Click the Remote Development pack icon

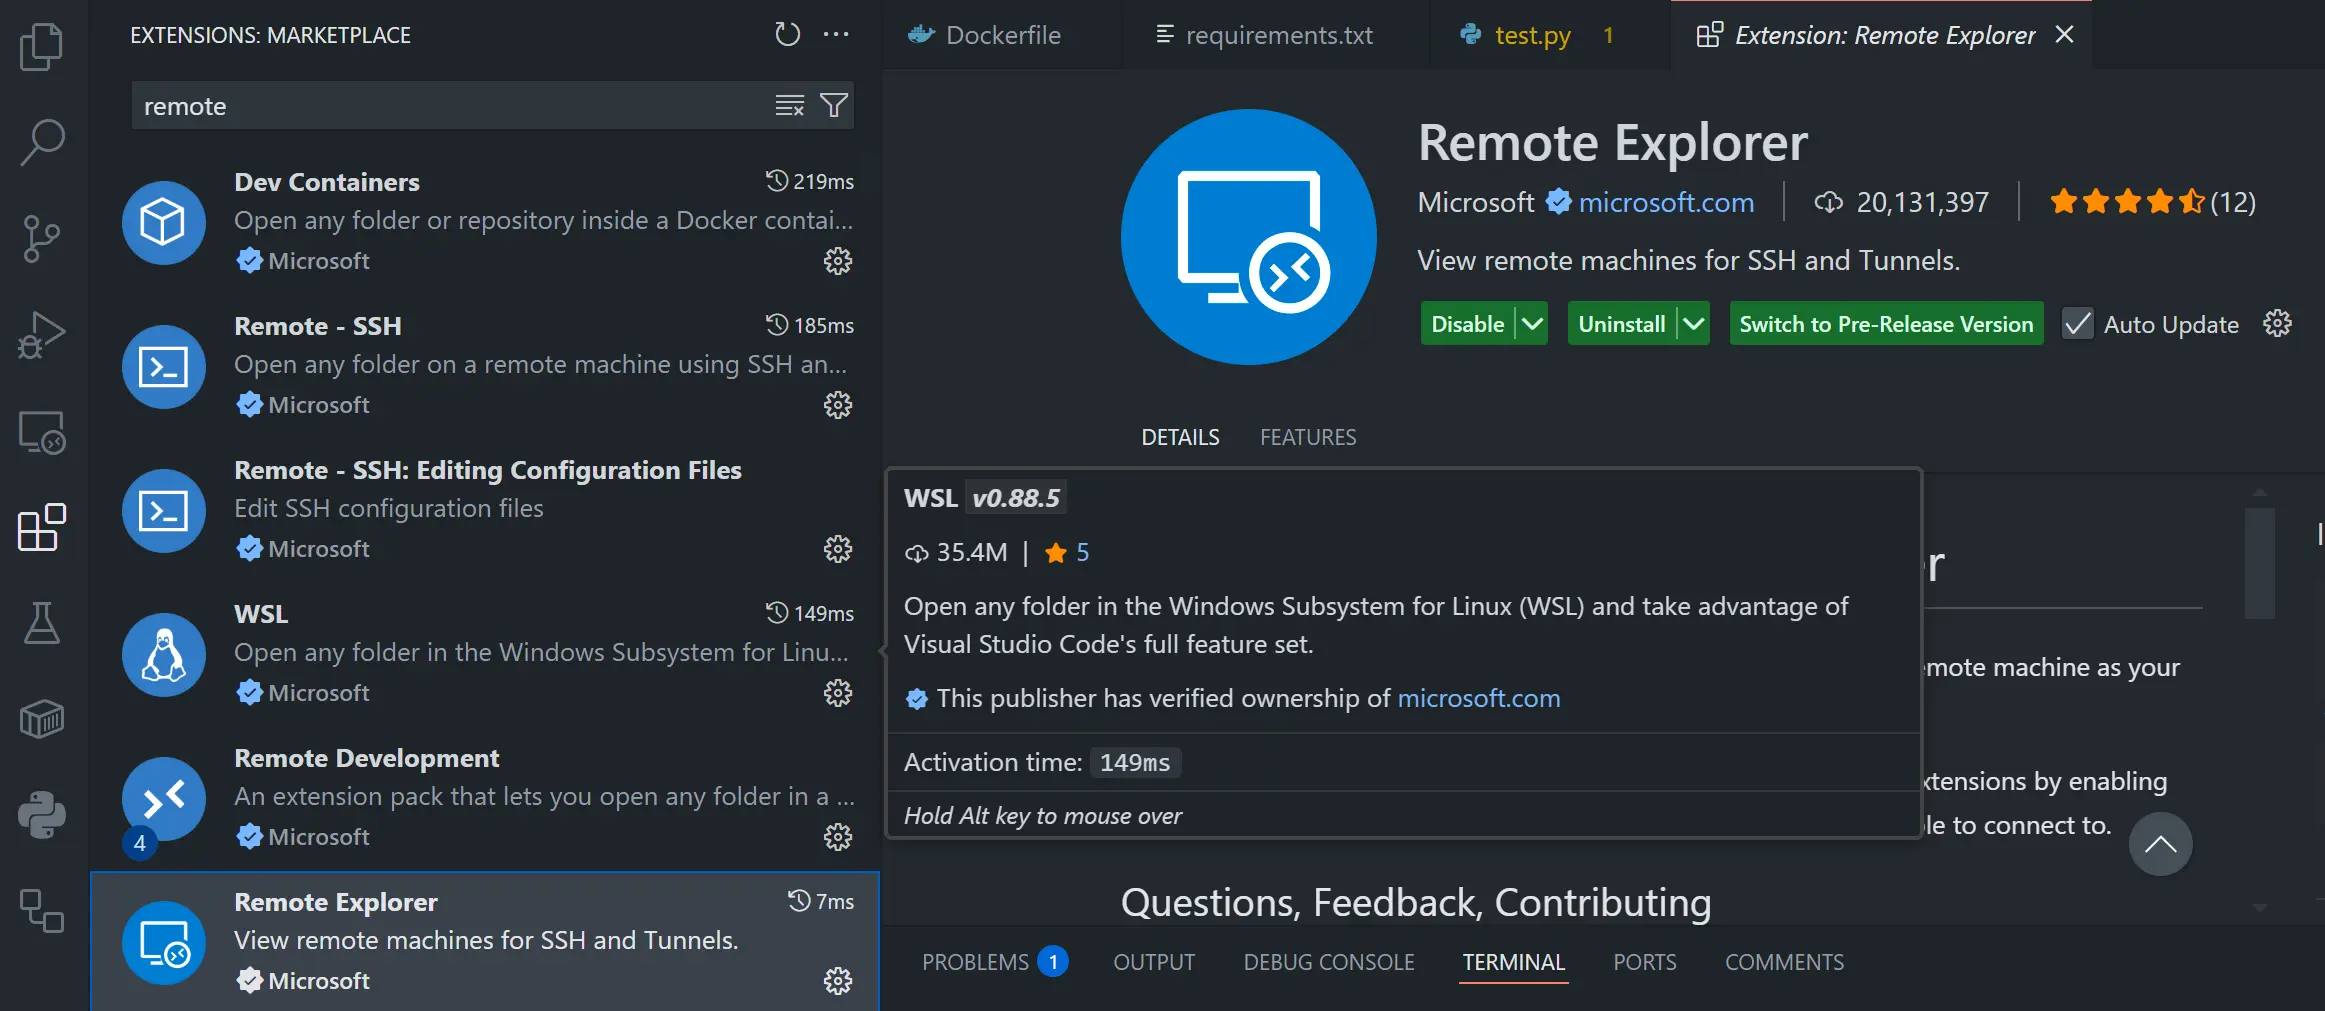[164, 798]
